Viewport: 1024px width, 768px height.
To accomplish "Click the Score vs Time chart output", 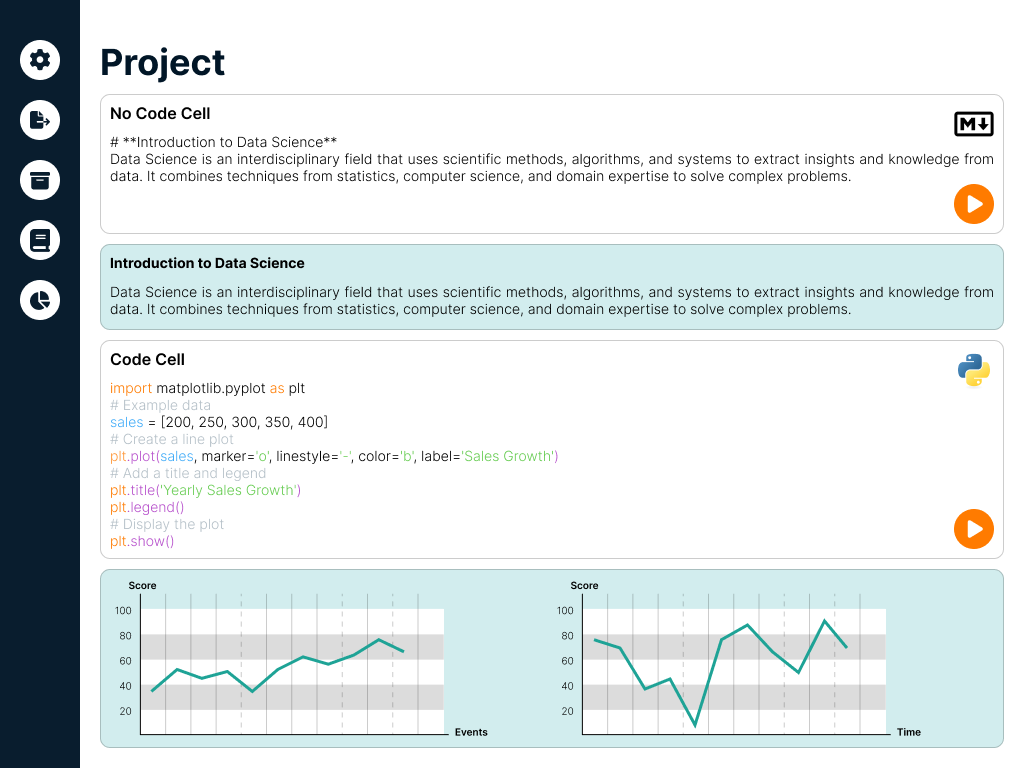I will 735,660.
